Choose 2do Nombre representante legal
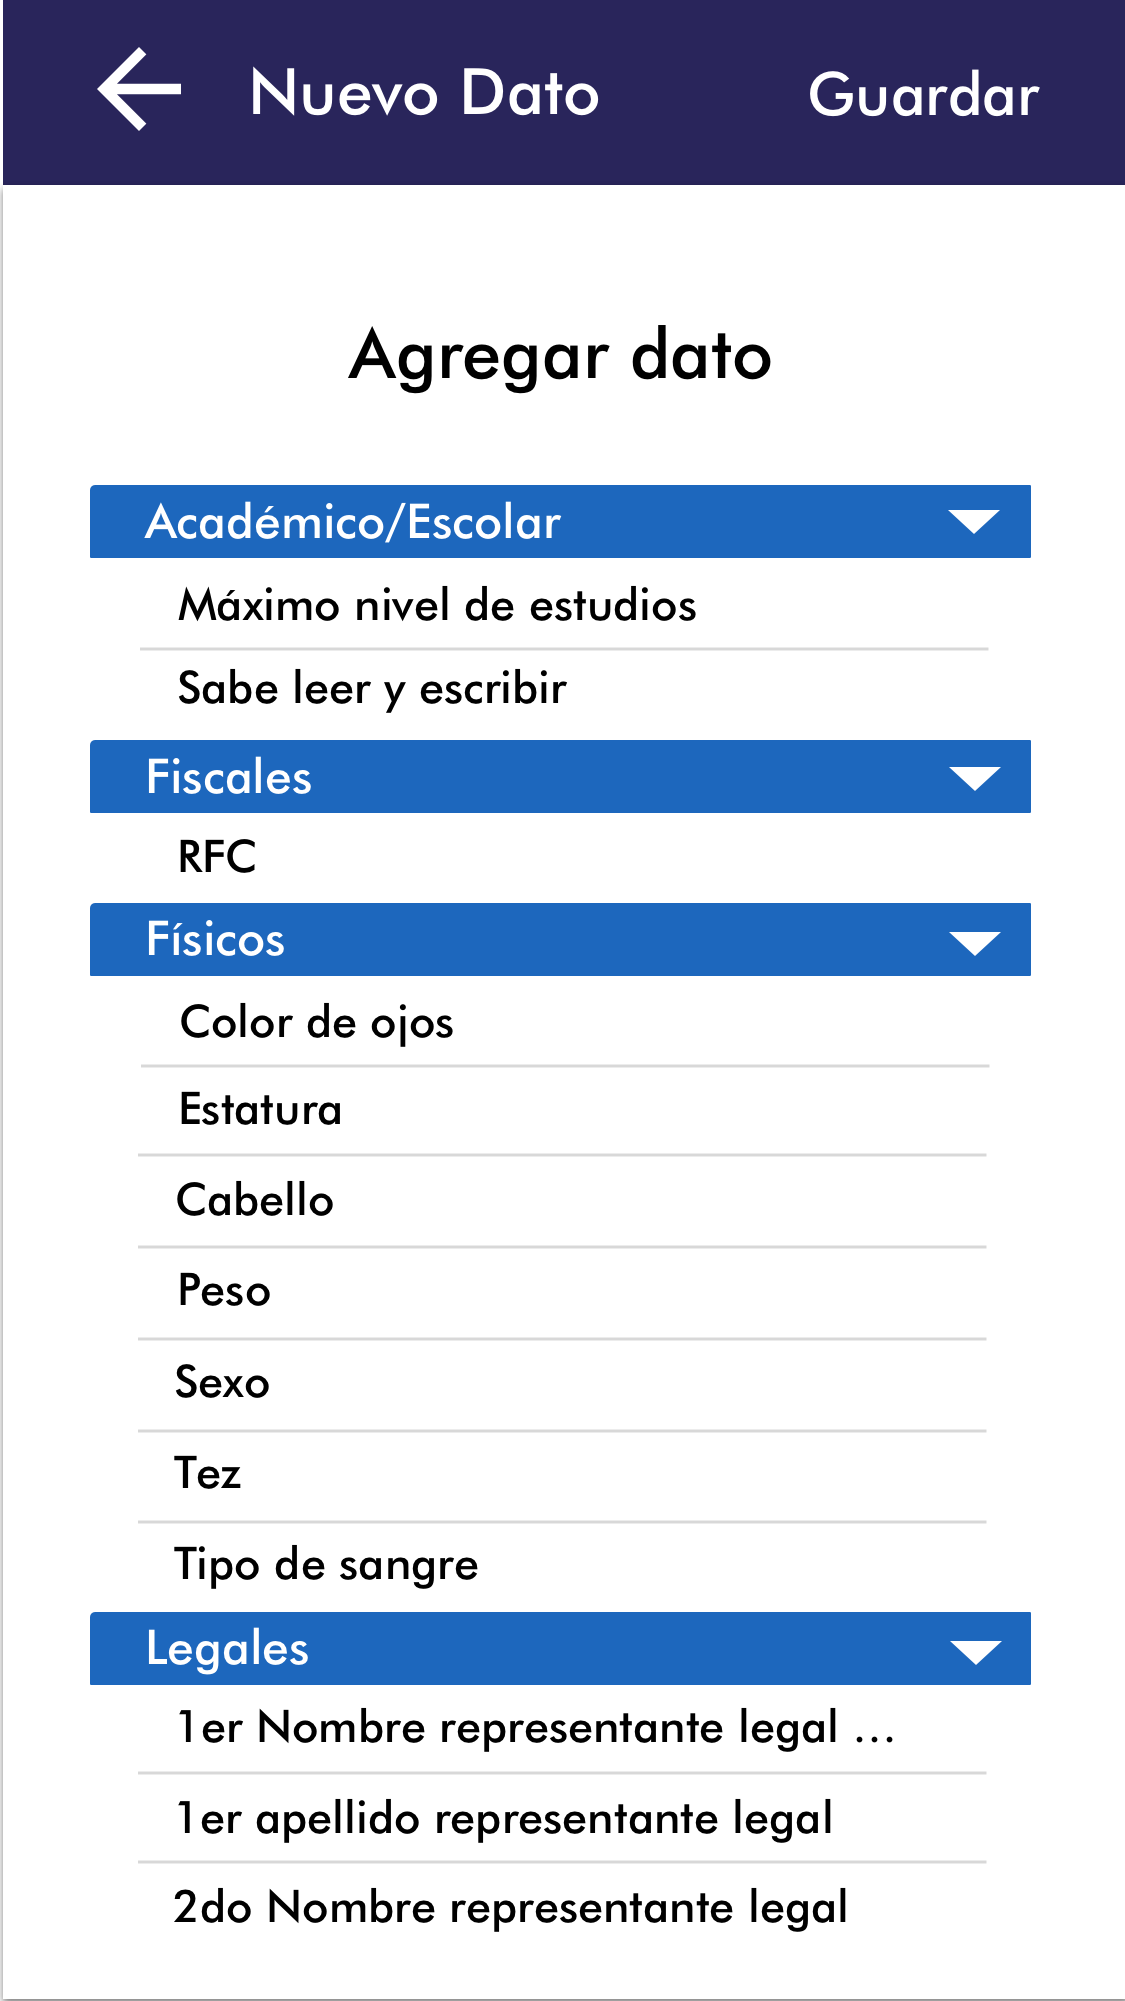1125x2001 pixels. (510, 1908)
